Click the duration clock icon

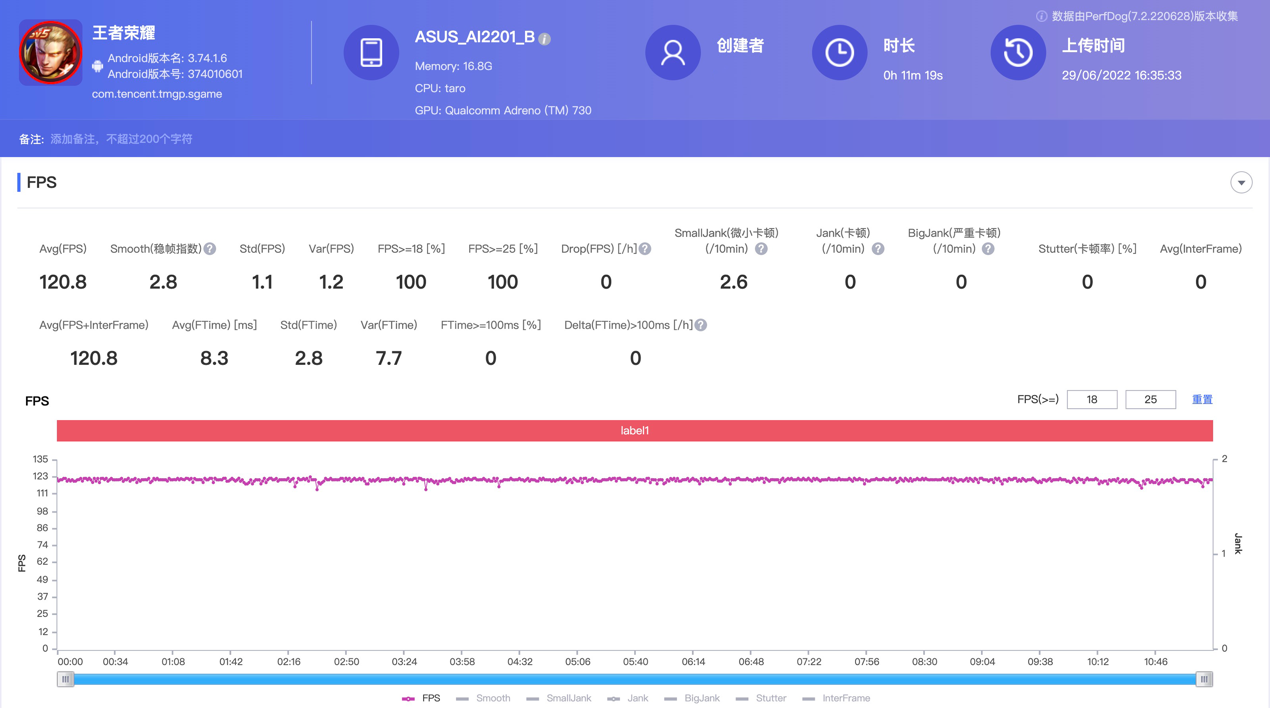click(x=839, y=53)
